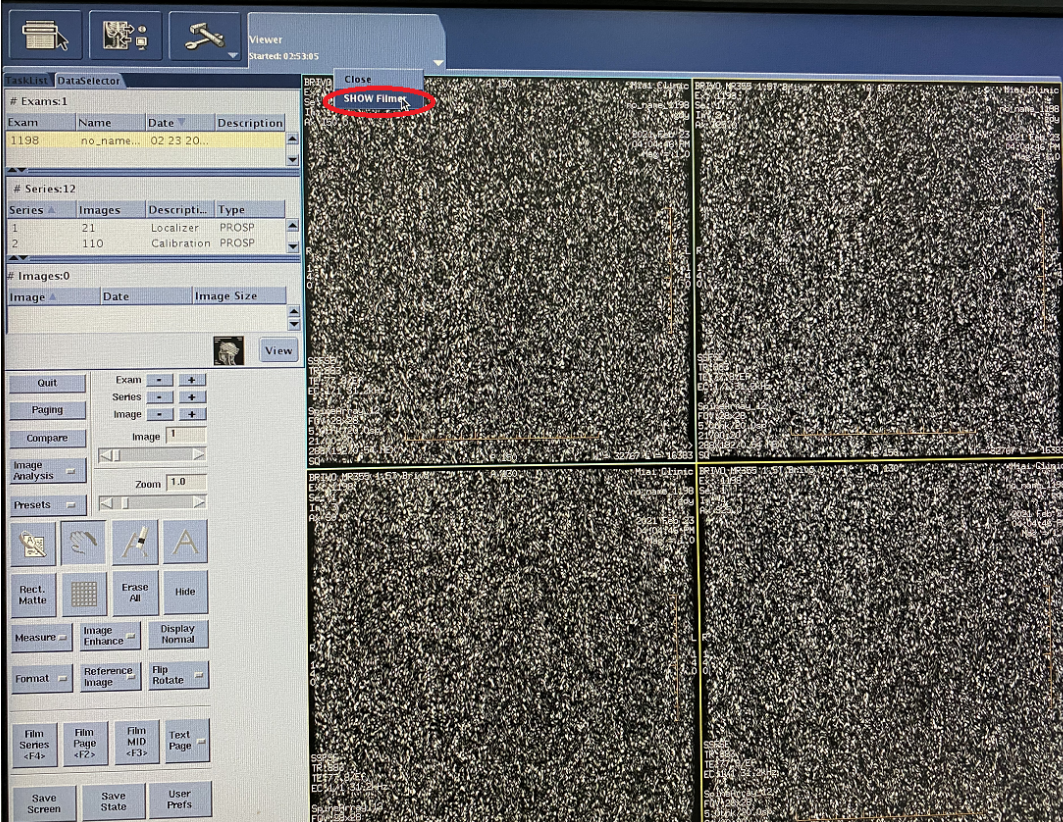Click Film Series F4 button
Image resolution: width=1063 pixels, height=822 pixels.
coord(34,744)
